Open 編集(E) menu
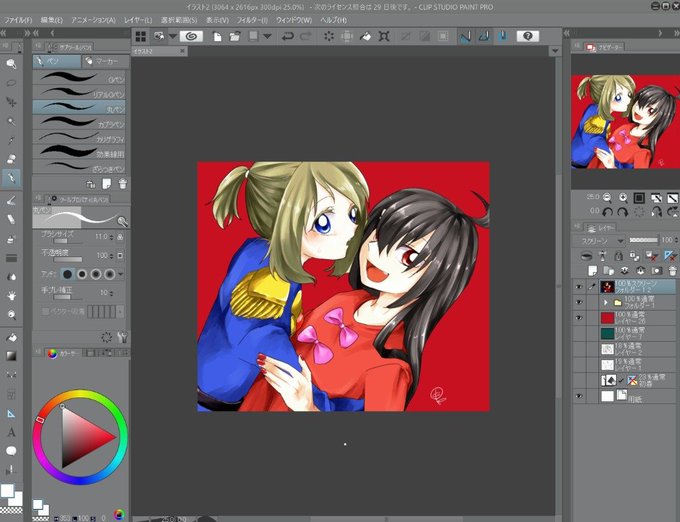 click(51, 20)
